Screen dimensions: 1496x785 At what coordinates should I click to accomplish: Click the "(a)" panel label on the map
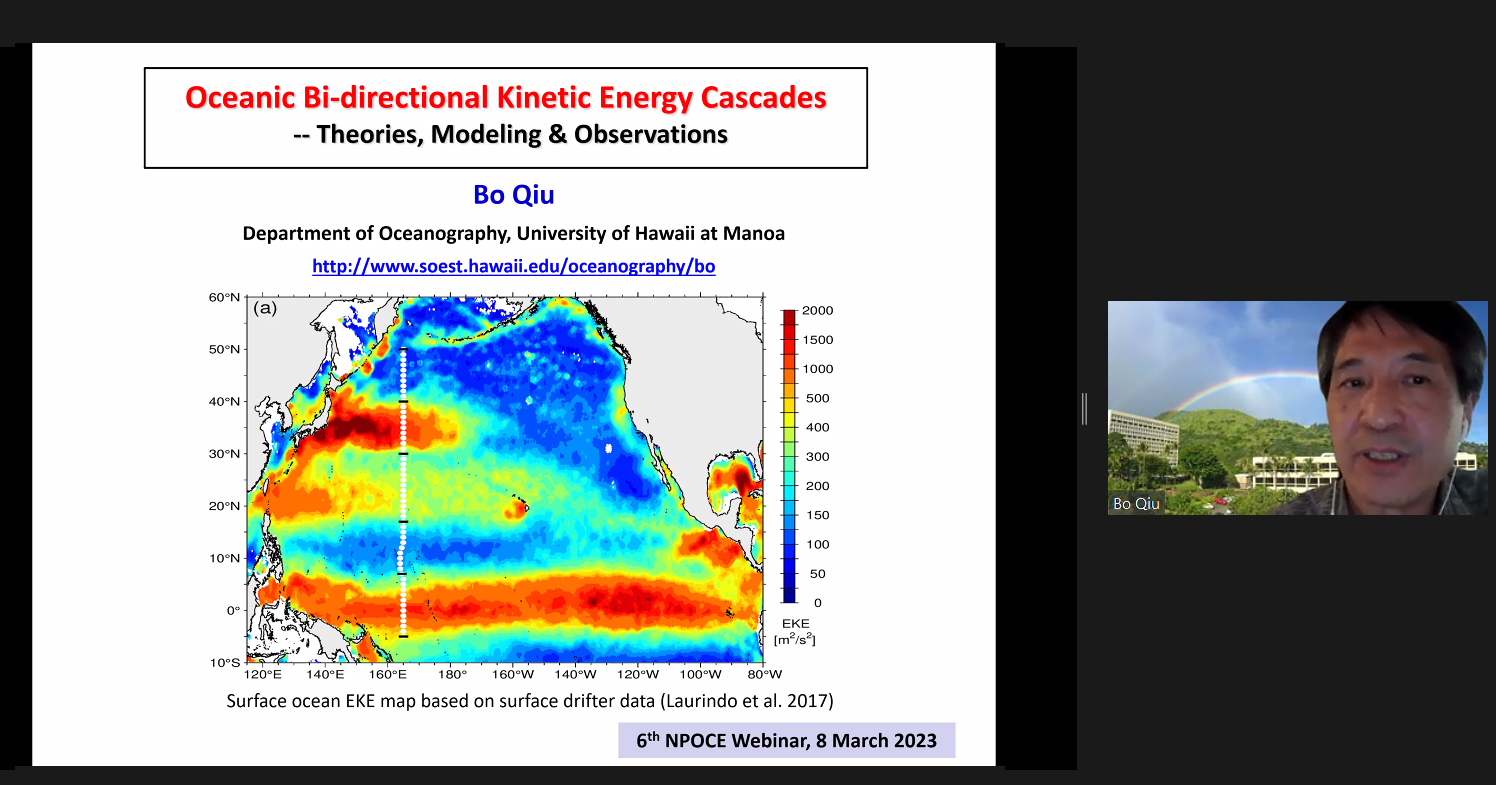pos(265,308)
